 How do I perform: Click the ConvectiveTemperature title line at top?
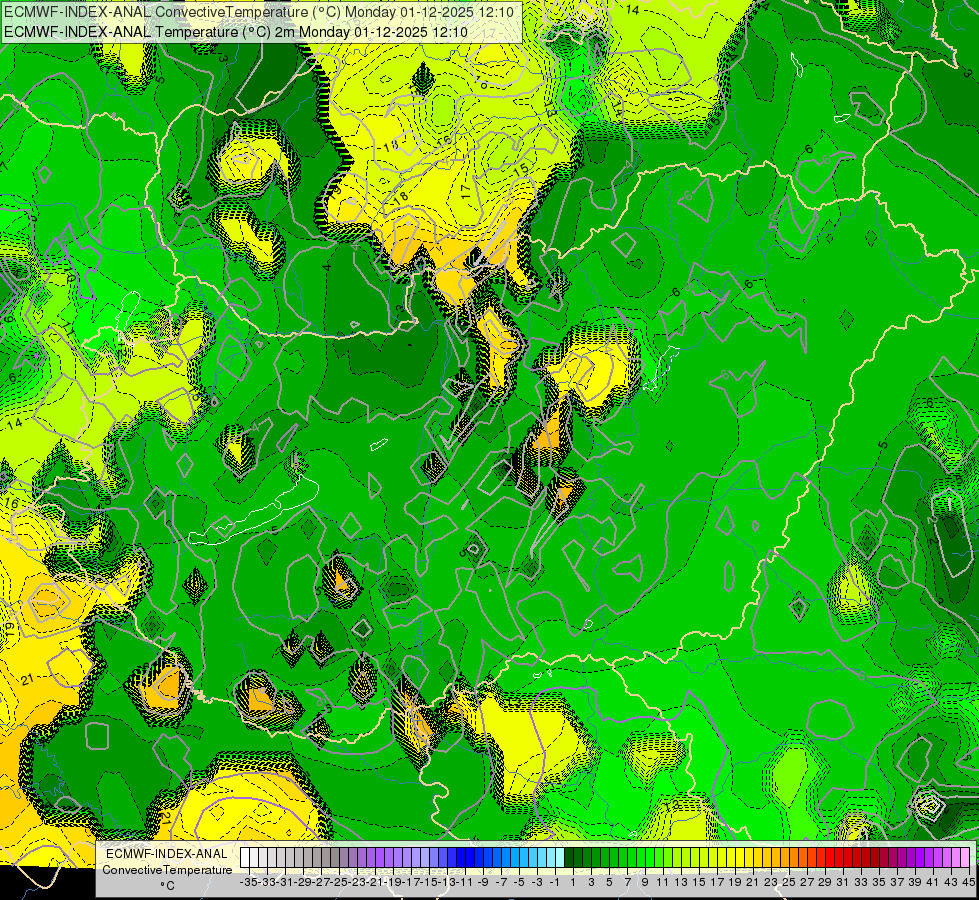(258, 12)
